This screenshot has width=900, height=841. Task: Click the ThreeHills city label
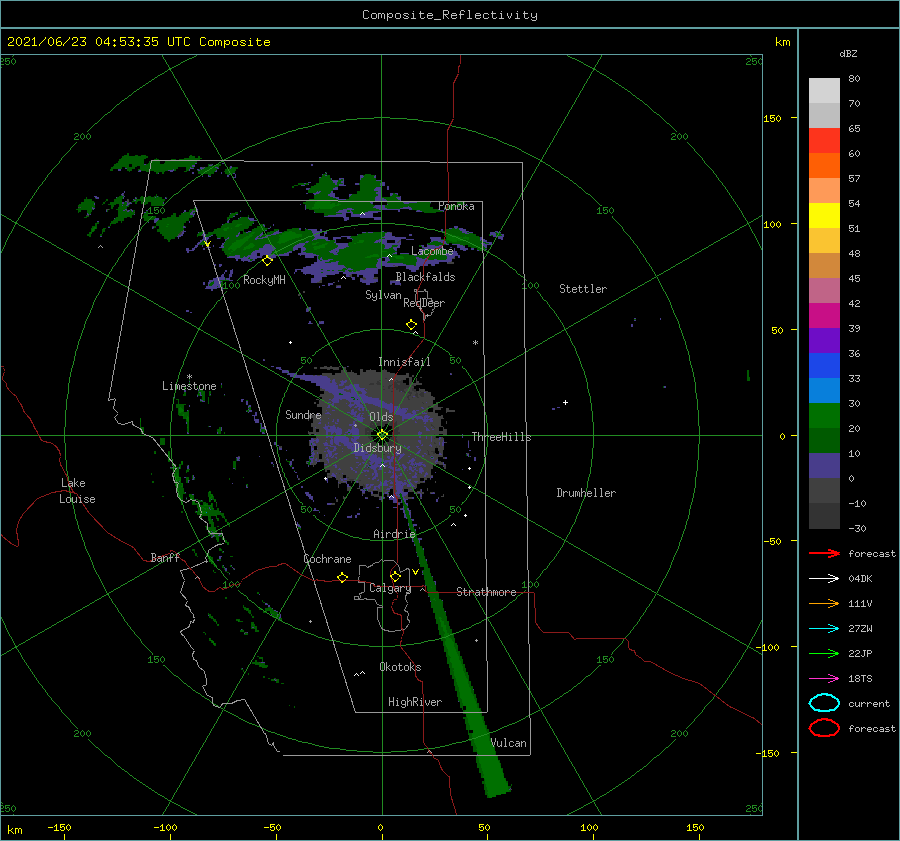pos(501,437)
